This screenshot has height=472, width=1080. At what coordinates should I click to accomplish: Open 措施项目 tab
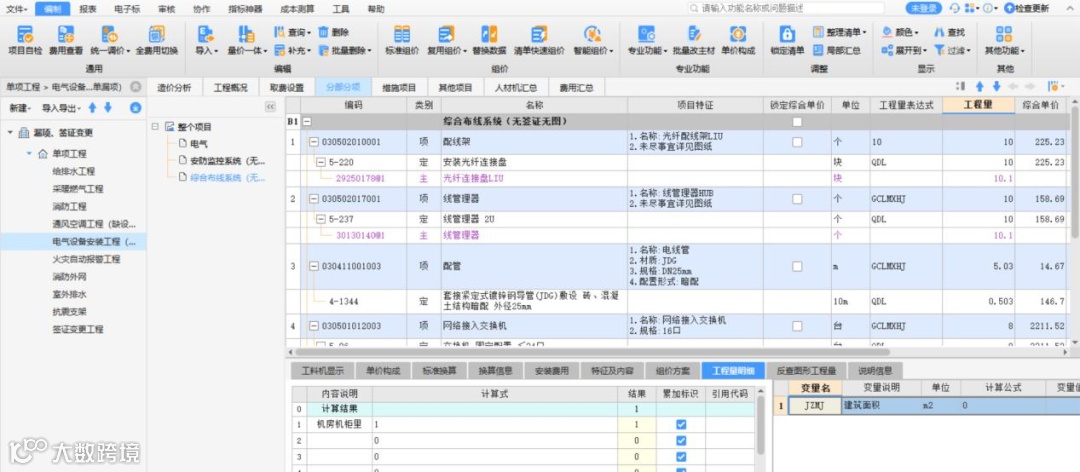pyautogui.click(x=399, y=88)
